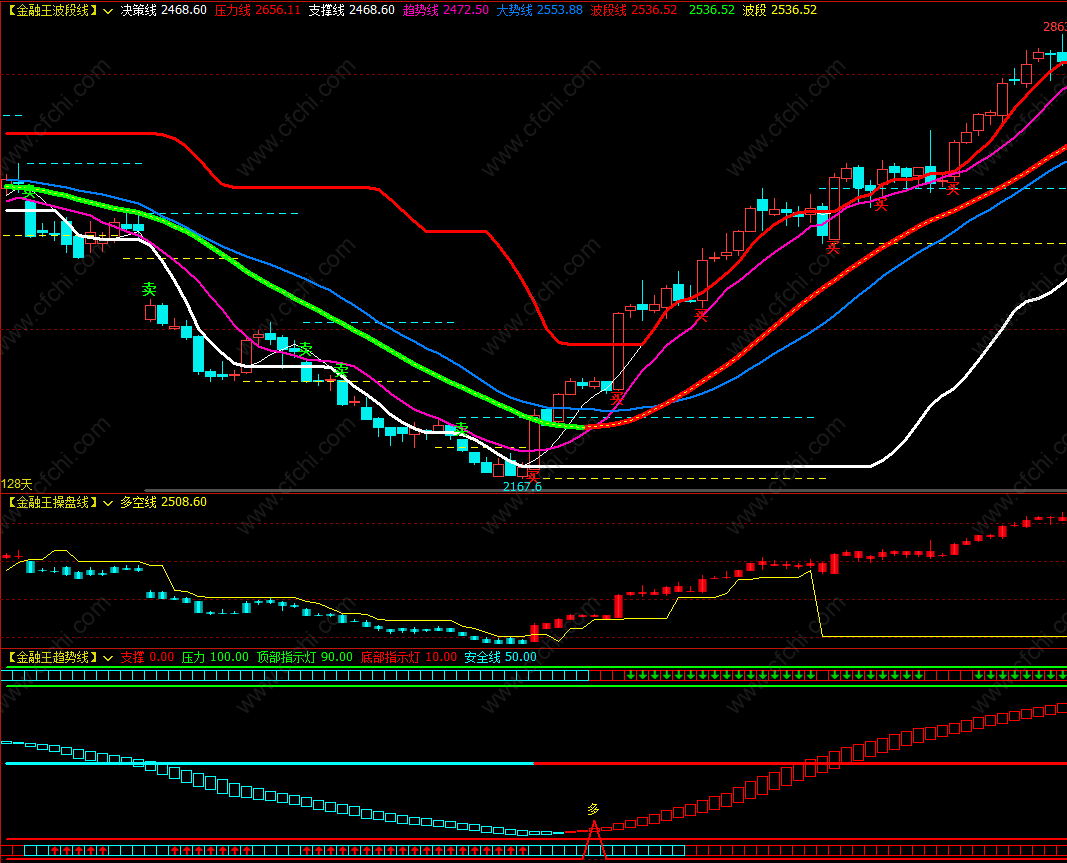Click the 底部指示灯 10.00 readout
This screenshot has height=863, width=1067.
pyautogui.click(x=408, y=657)
